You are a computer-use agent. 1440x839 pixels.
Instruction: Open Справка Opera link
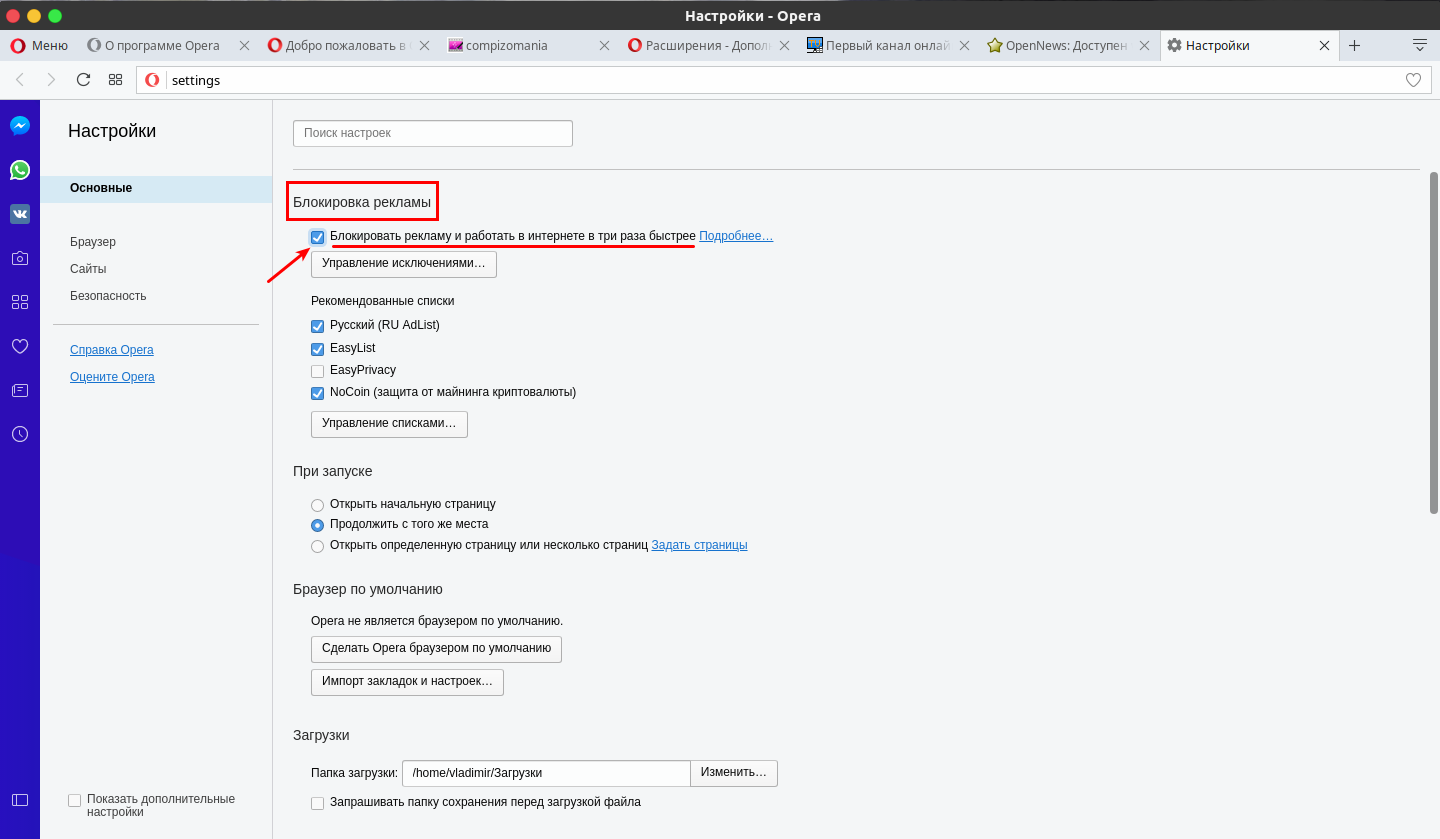click(x=112, y=350)
